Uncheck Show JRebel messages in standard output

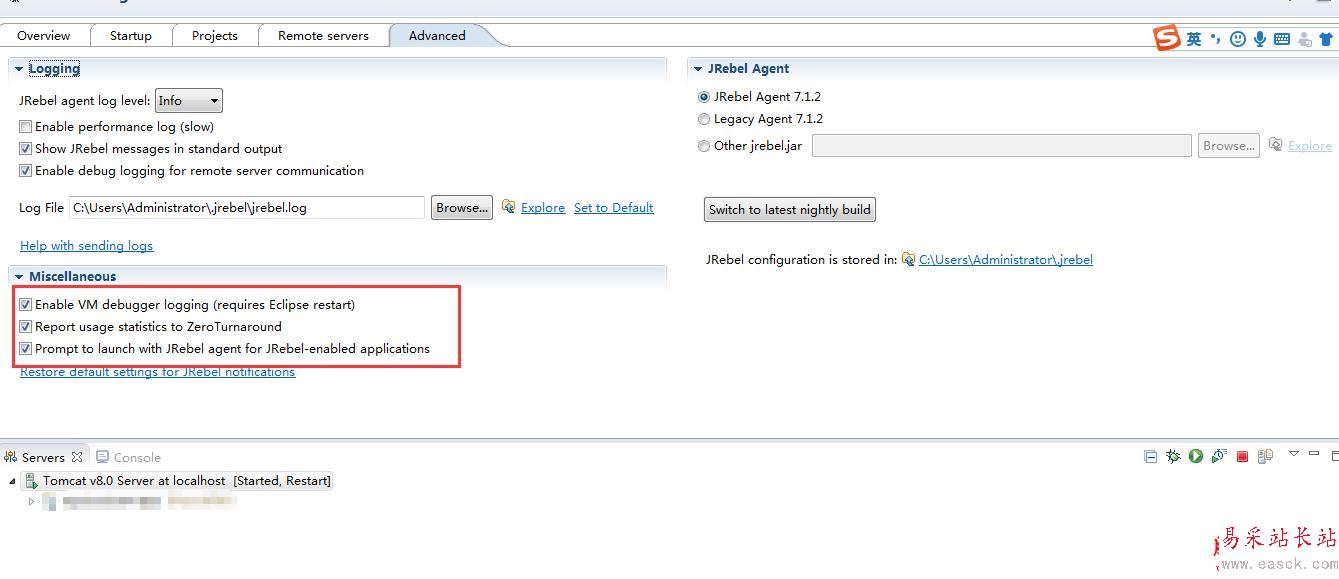coord(26,149)
